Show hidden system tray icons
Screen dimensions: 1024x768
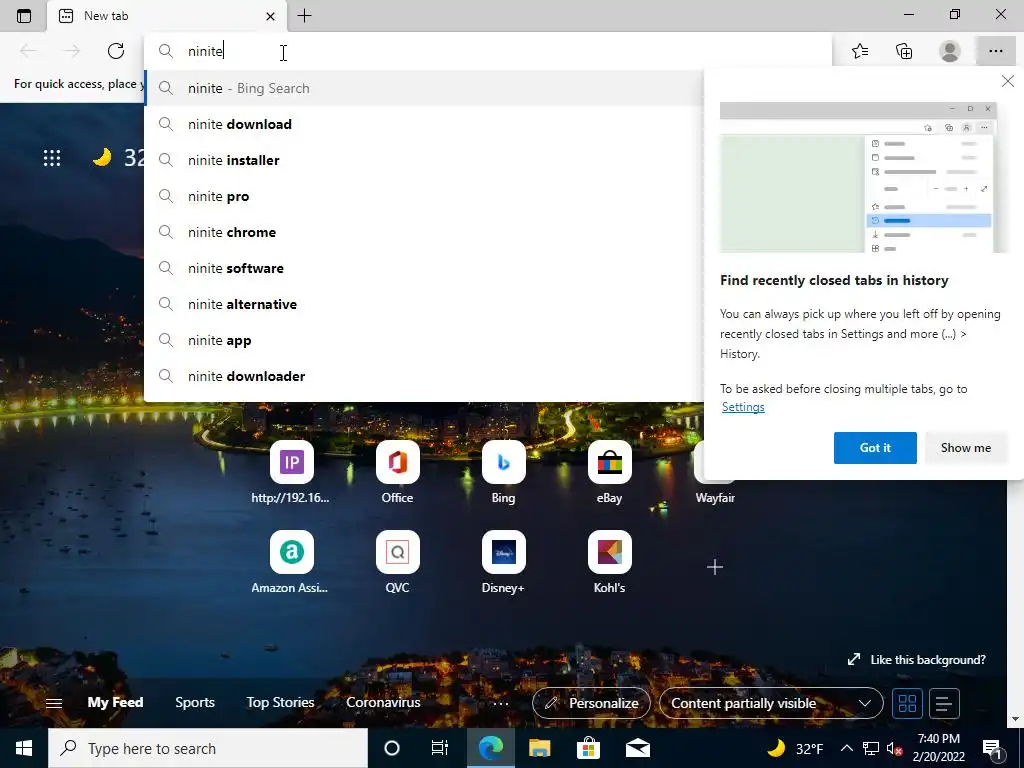point(846,748)
